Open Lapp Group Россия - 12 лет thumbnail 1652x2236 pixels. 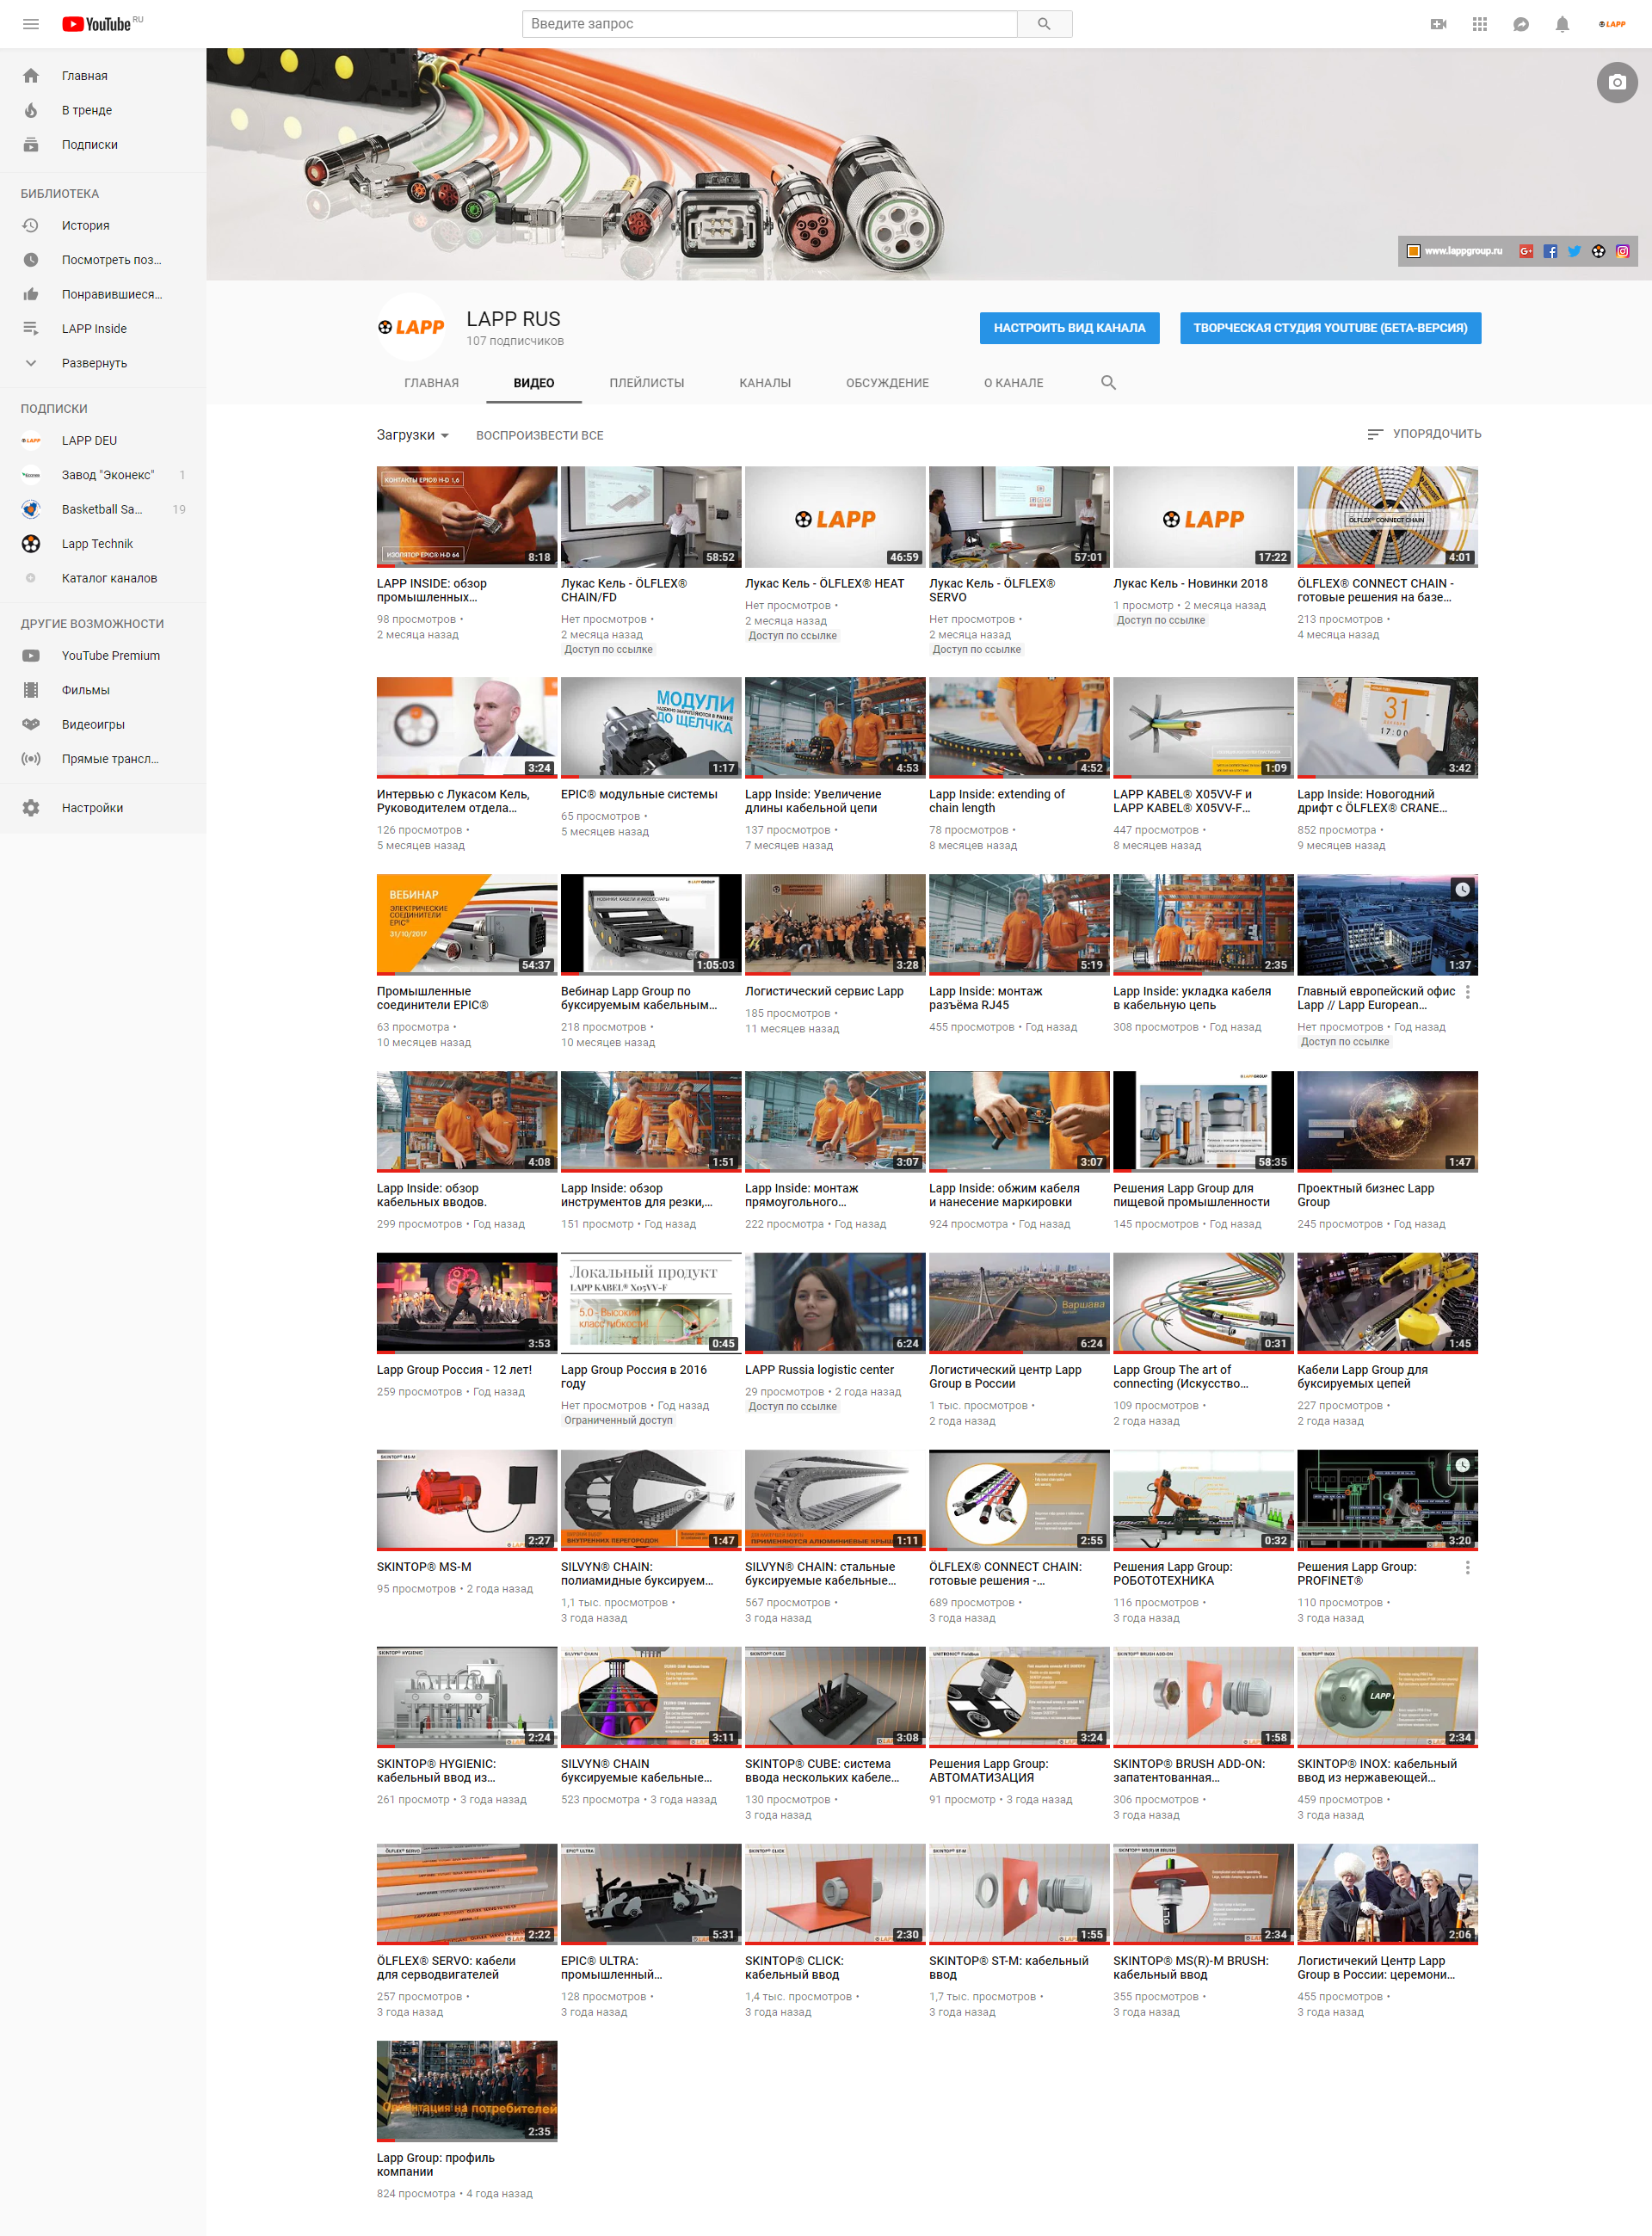coord(467,1303)
